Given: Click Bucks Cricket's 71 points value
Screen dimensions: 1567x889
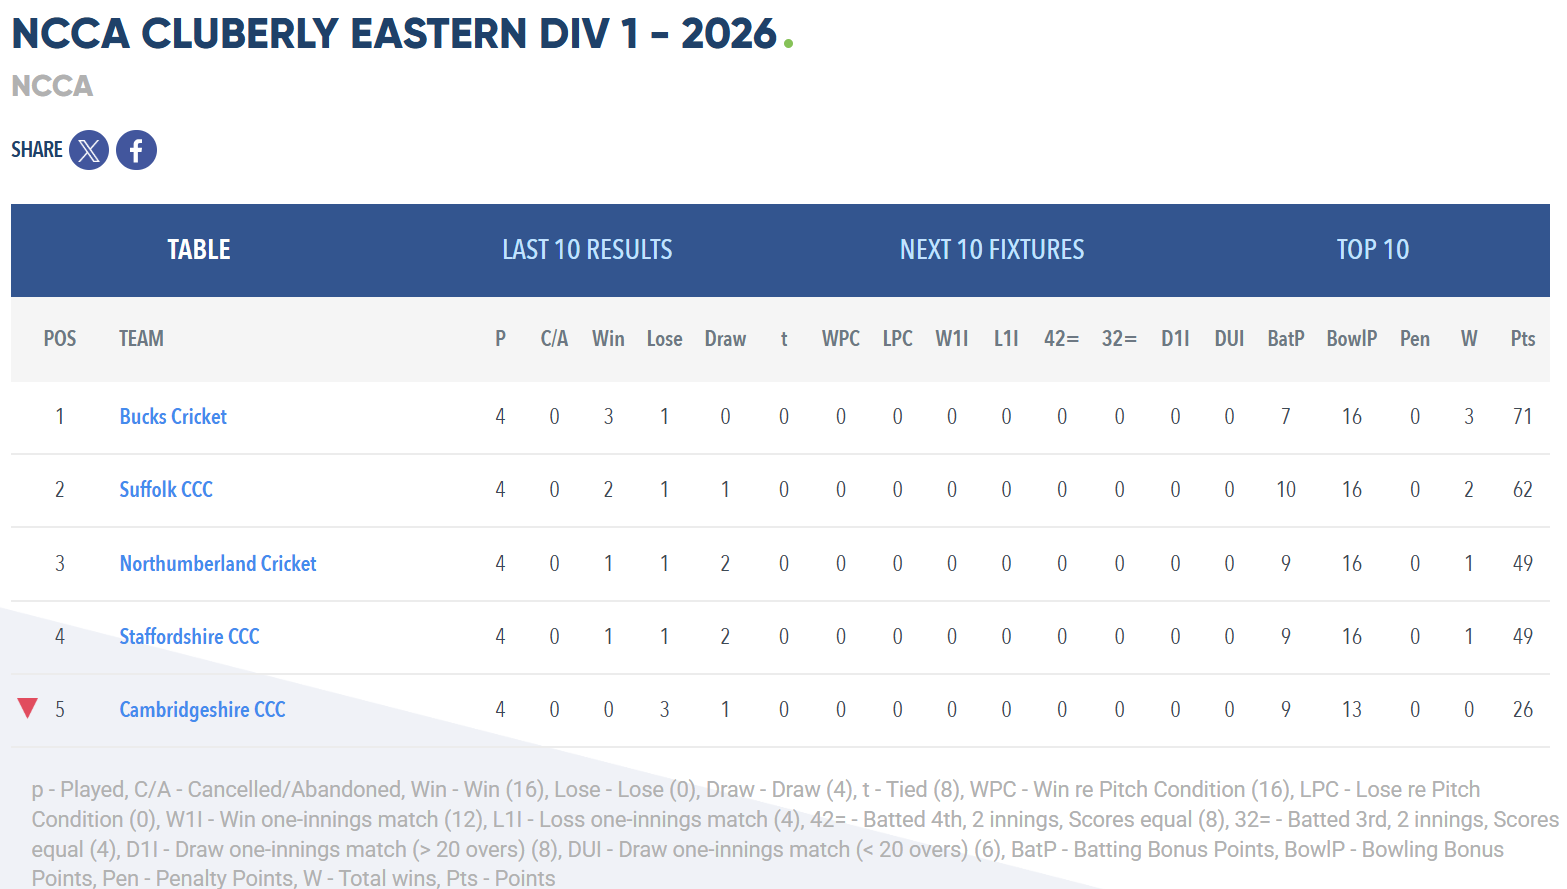Looking at the screenshot, I should [x=1522, y=417].
